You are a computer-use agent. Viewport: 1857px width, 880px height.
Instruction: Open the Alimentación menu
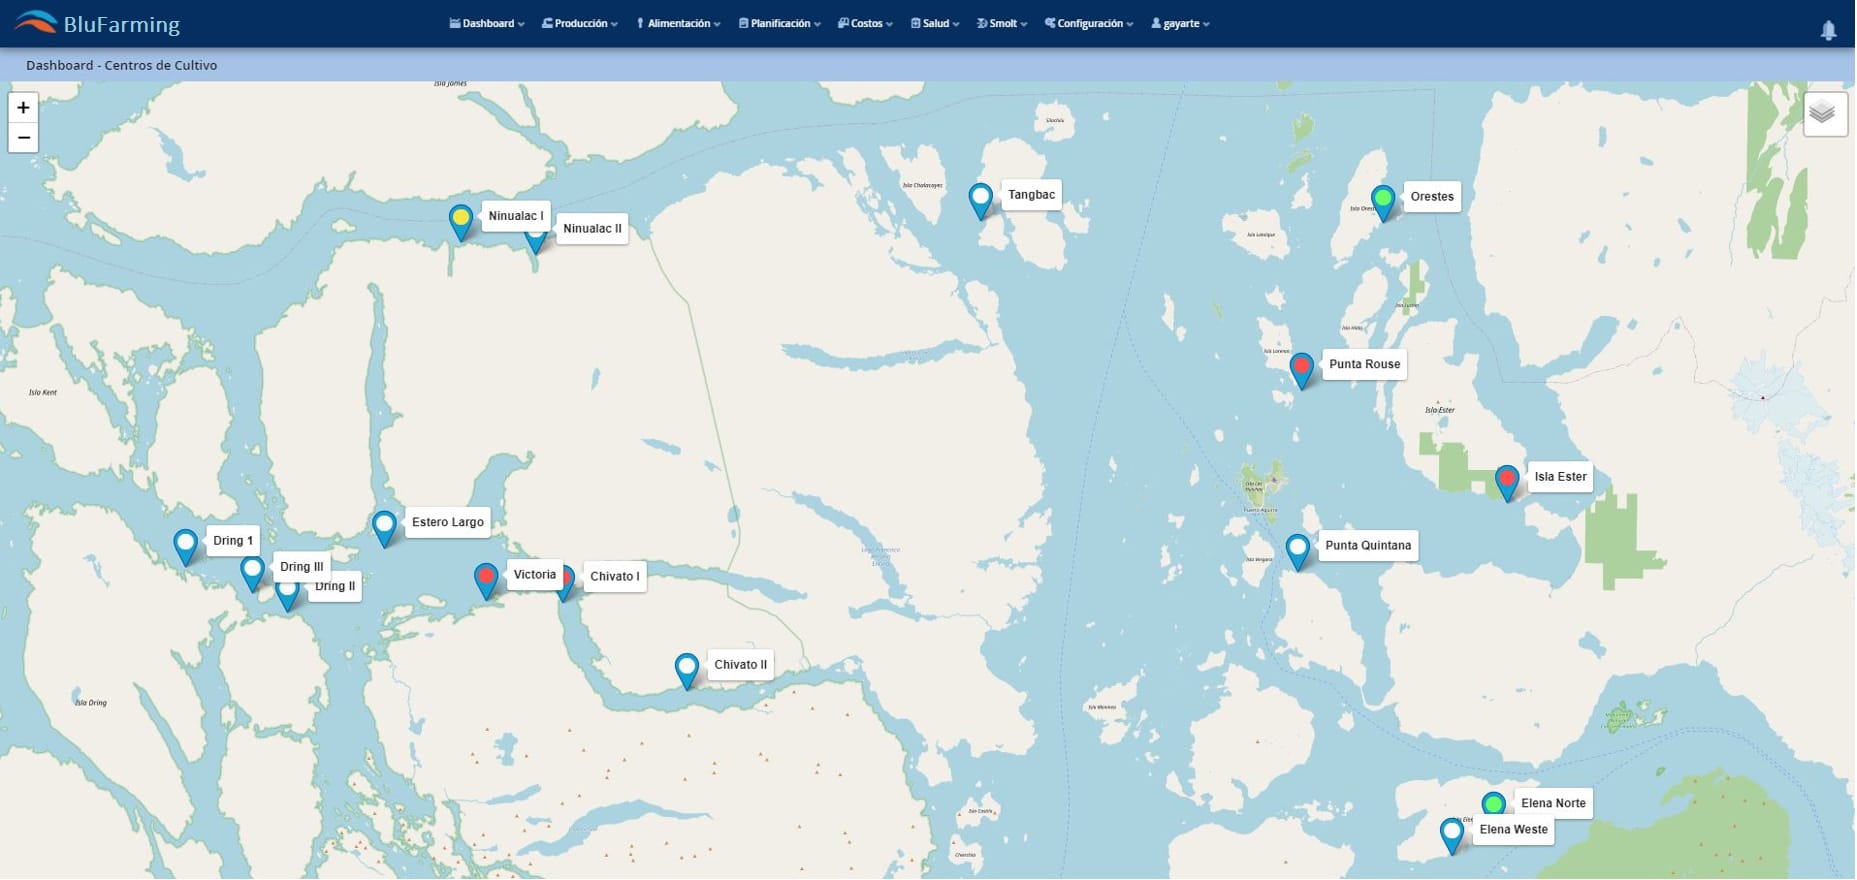(x=678, y=23)
